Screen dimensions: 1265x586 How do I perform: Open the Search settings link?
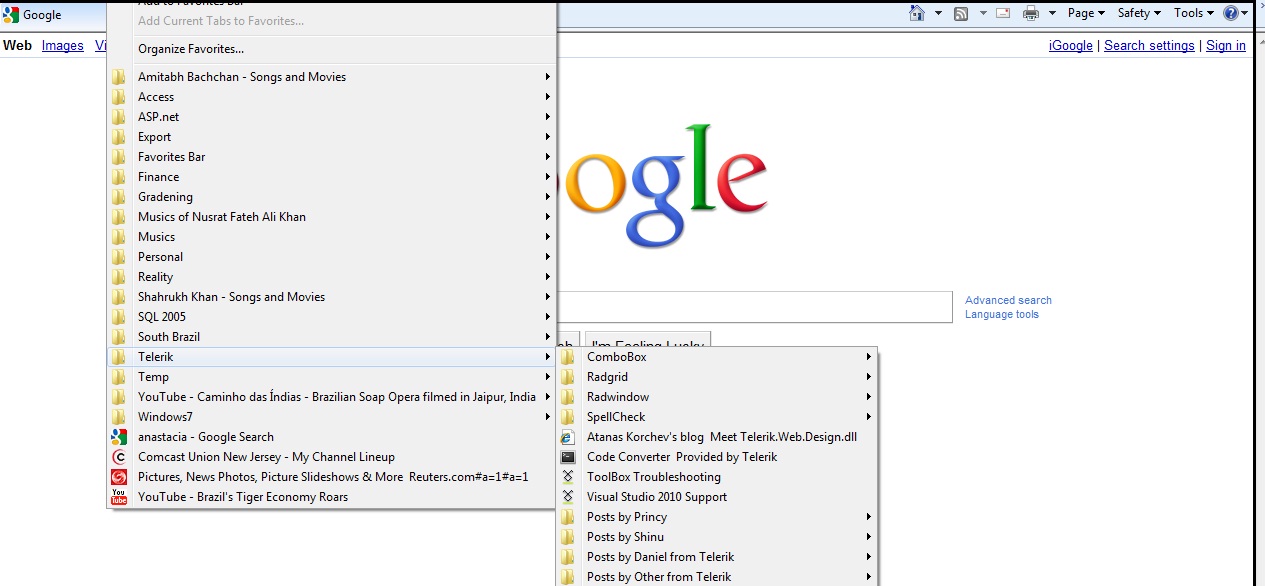pyautogui.click(x=1149, y=45)
